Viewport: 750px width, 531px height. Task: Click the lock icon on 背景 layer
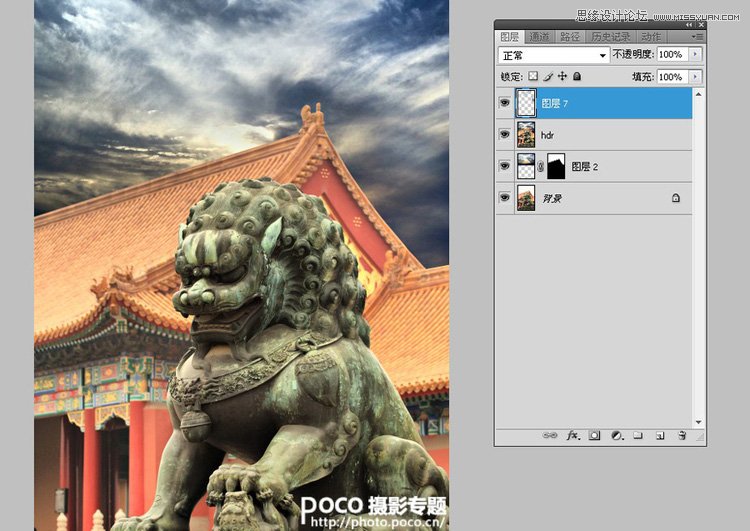coord(675,198)
